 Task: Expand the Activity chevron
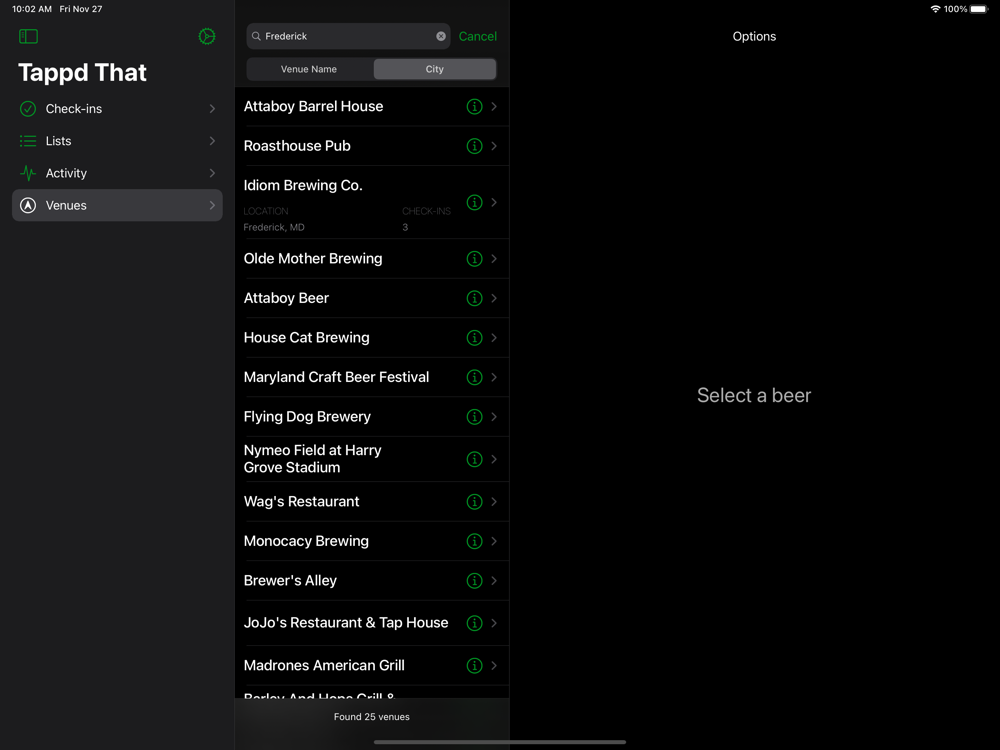pyautogui.click(x=212, y=173)
